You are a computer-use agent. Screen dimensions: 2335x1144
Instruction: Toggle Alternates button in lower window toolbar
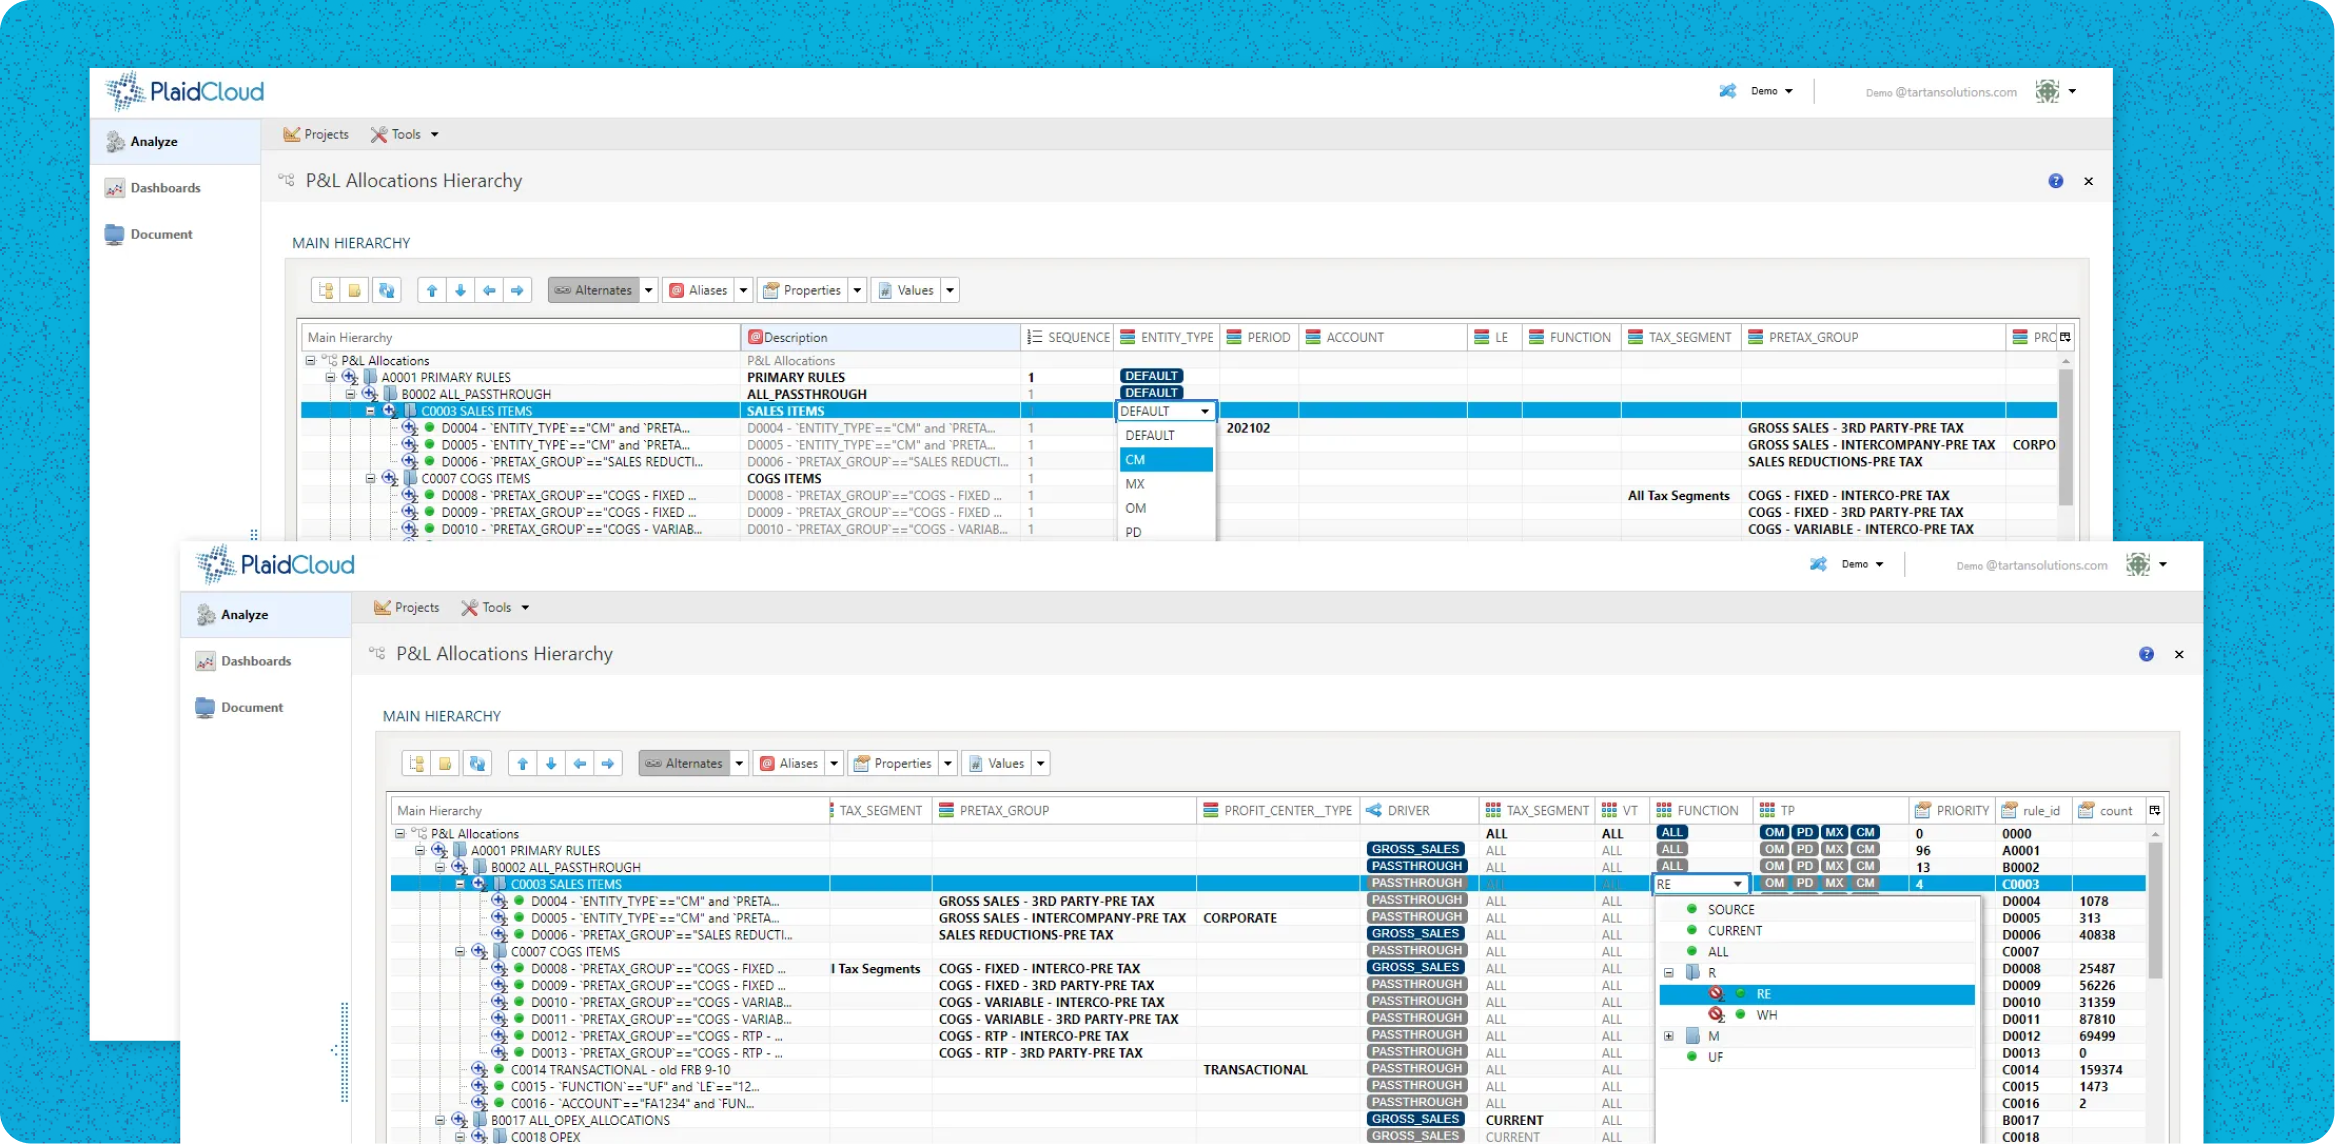point(684,763)
